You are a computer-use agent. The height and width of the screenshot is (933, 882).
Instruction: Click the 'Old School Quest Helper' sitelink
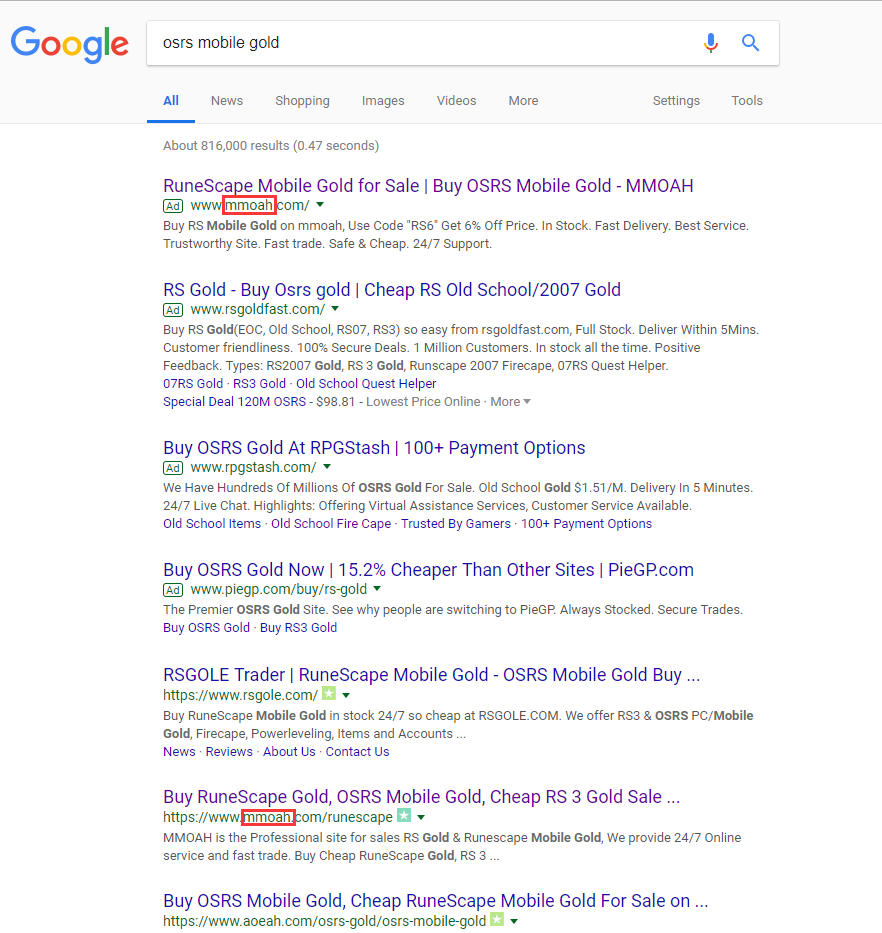pos(366,384)
